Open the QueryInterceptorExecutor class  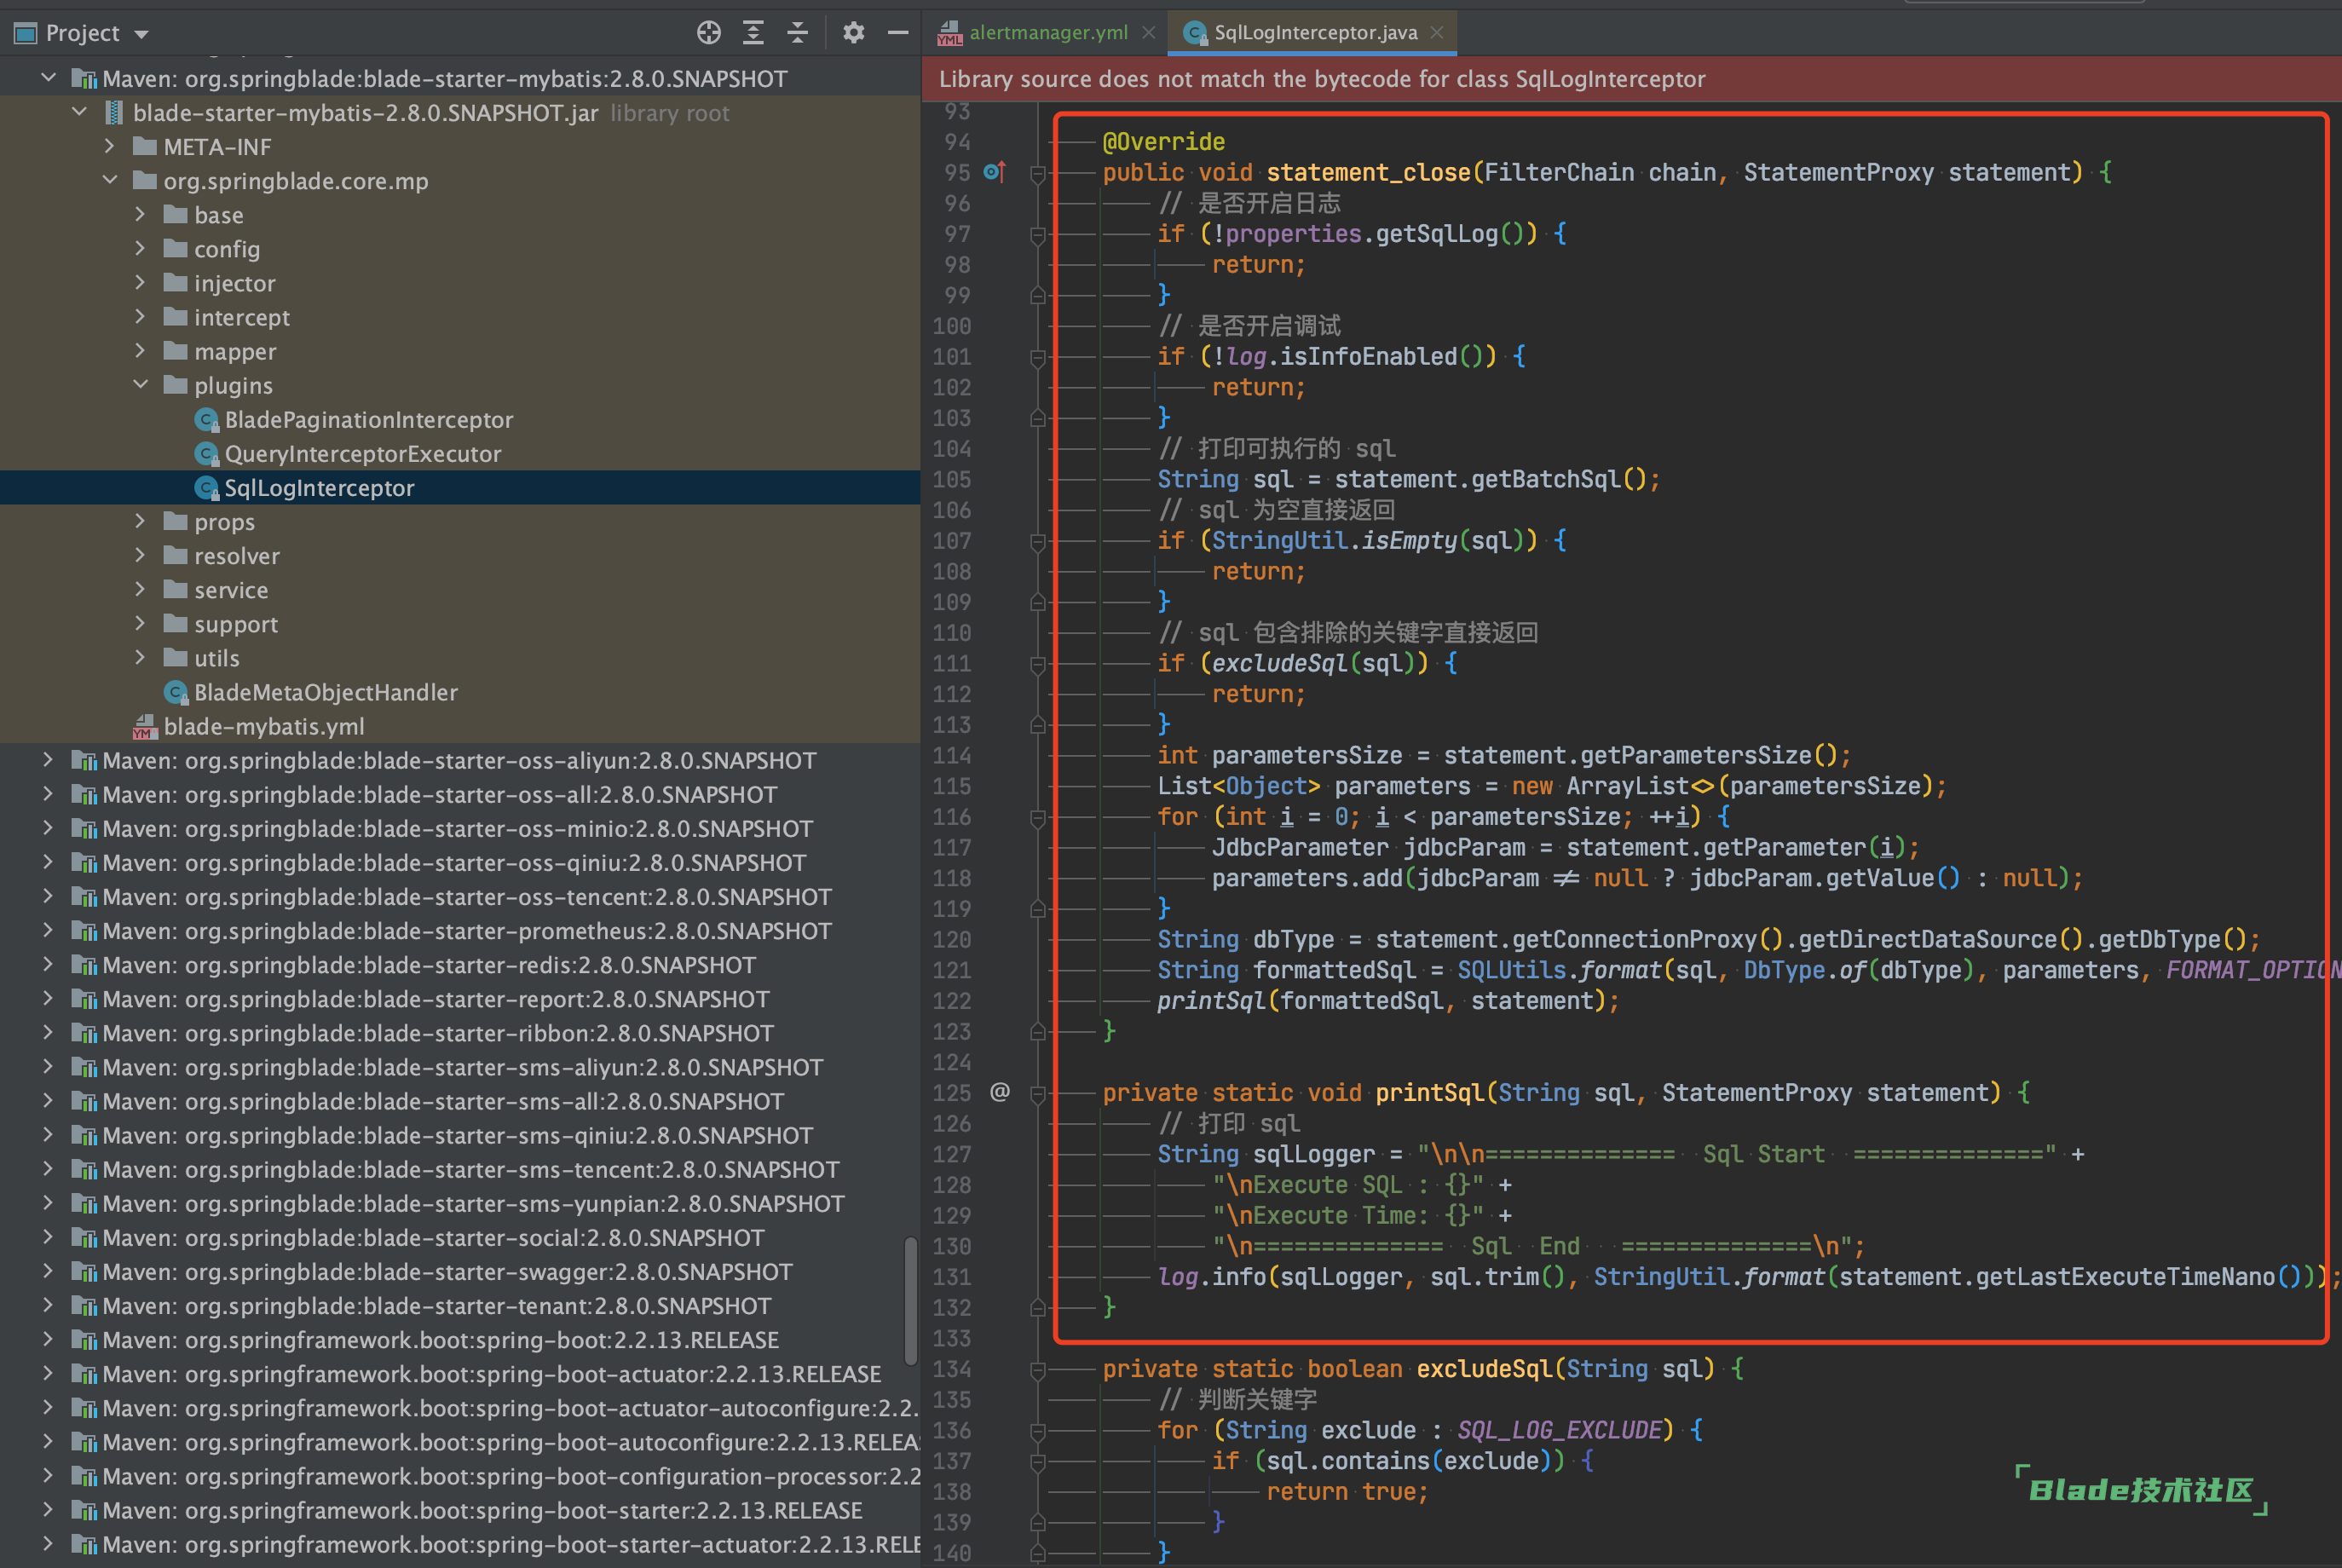coord(362,454)
